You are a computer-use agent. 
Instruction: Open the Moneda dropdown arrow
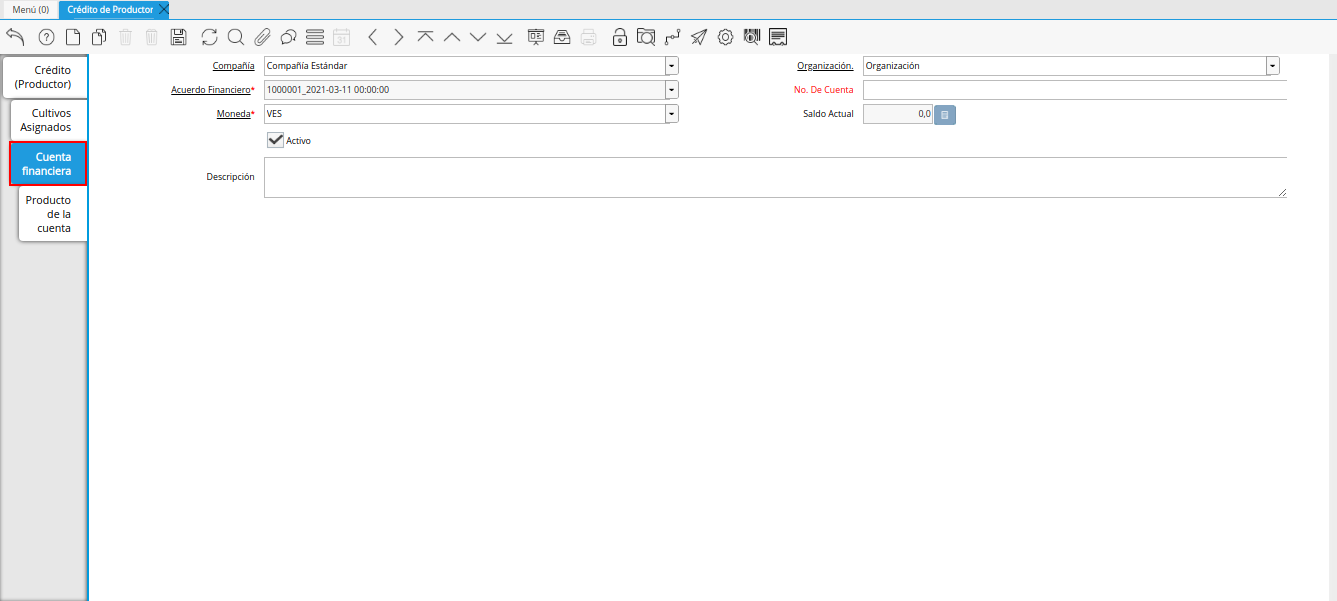672,114
